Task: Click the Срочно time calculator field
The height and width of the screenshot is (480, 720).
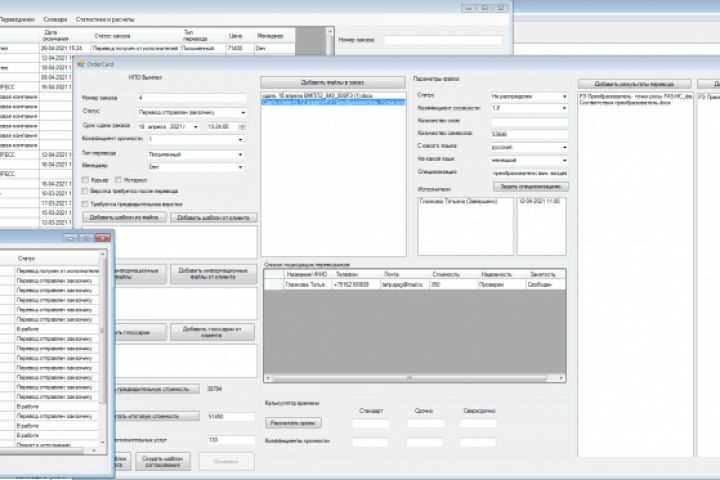Action: 425,424
